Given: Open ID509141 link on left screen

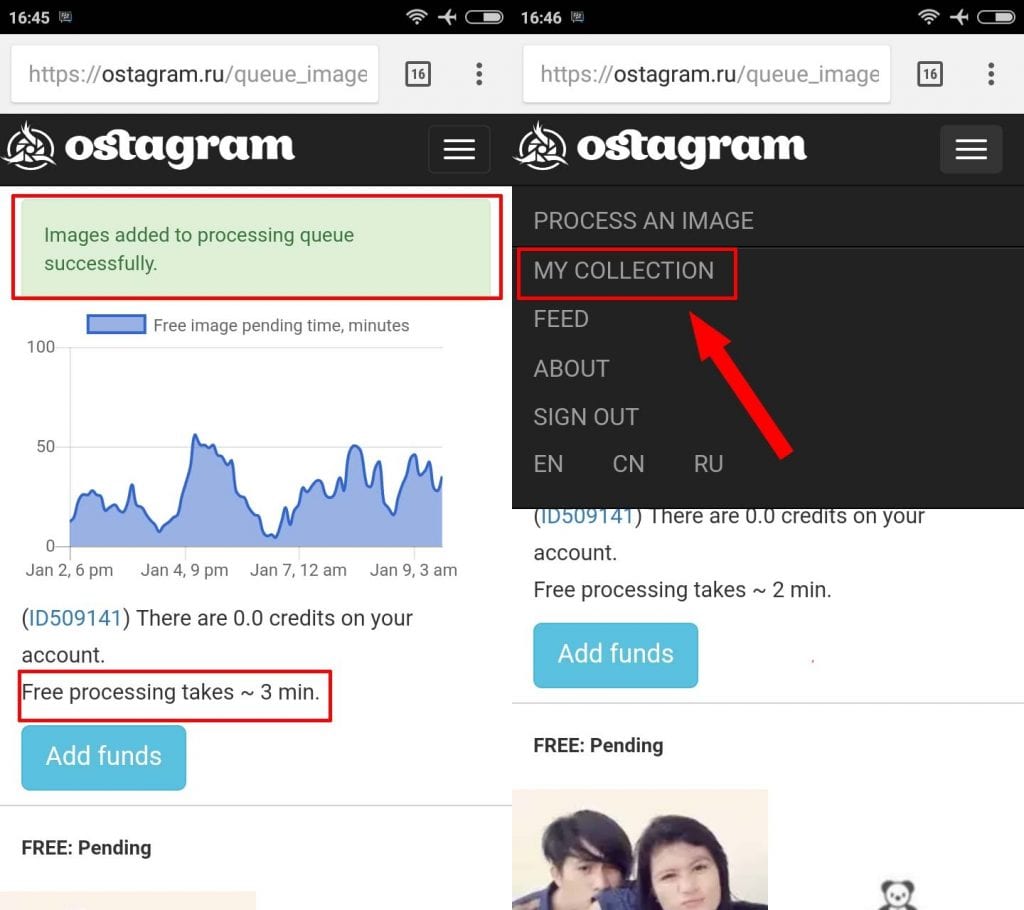Looking at the screenshot, I should tap(75, 618).
